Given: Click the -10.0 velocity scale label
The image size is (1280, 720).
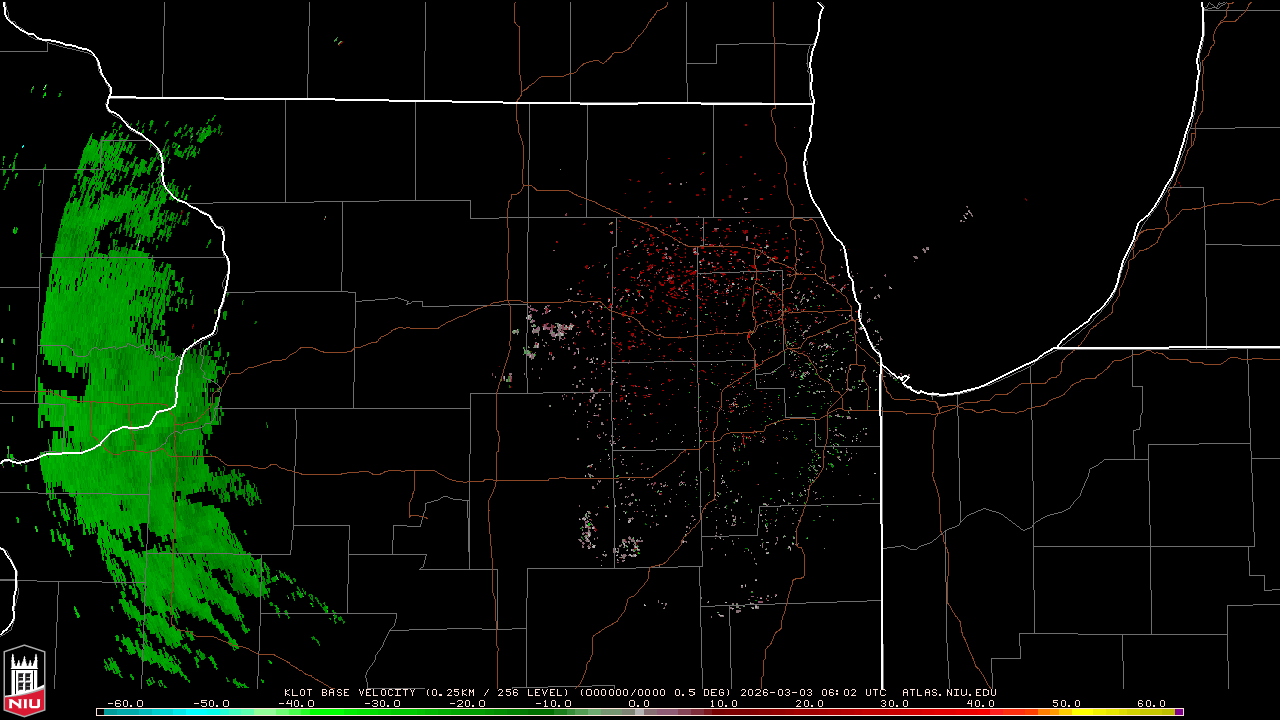Looking at the screenshot, I should [554, 703].
